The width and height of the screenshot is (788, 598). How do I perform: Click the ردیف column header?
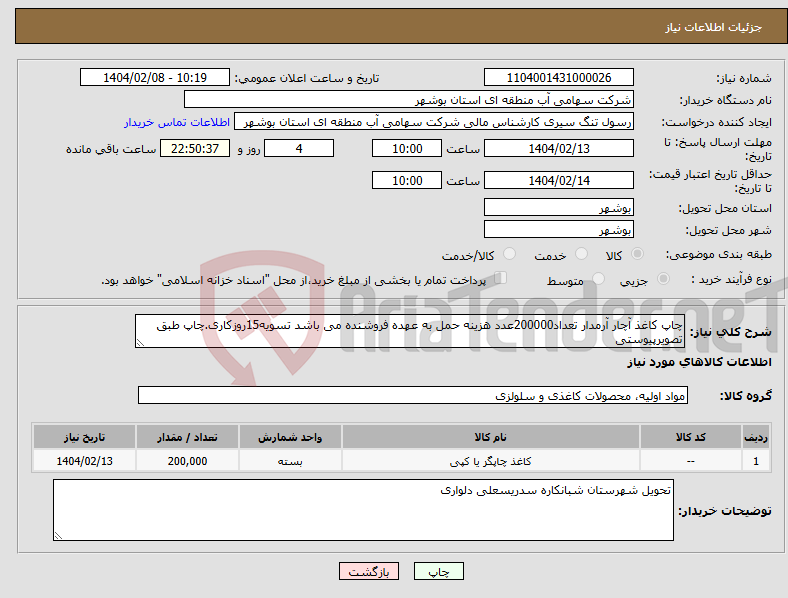coord(755,437)
